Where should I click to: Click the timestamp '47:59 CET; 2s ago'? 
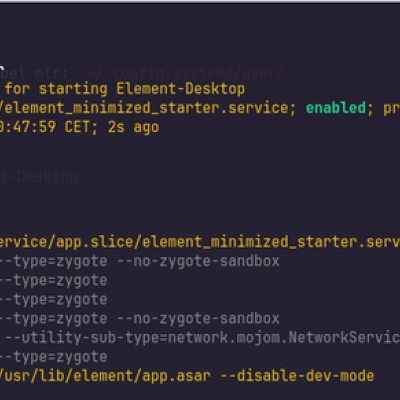tap(86, 127)
